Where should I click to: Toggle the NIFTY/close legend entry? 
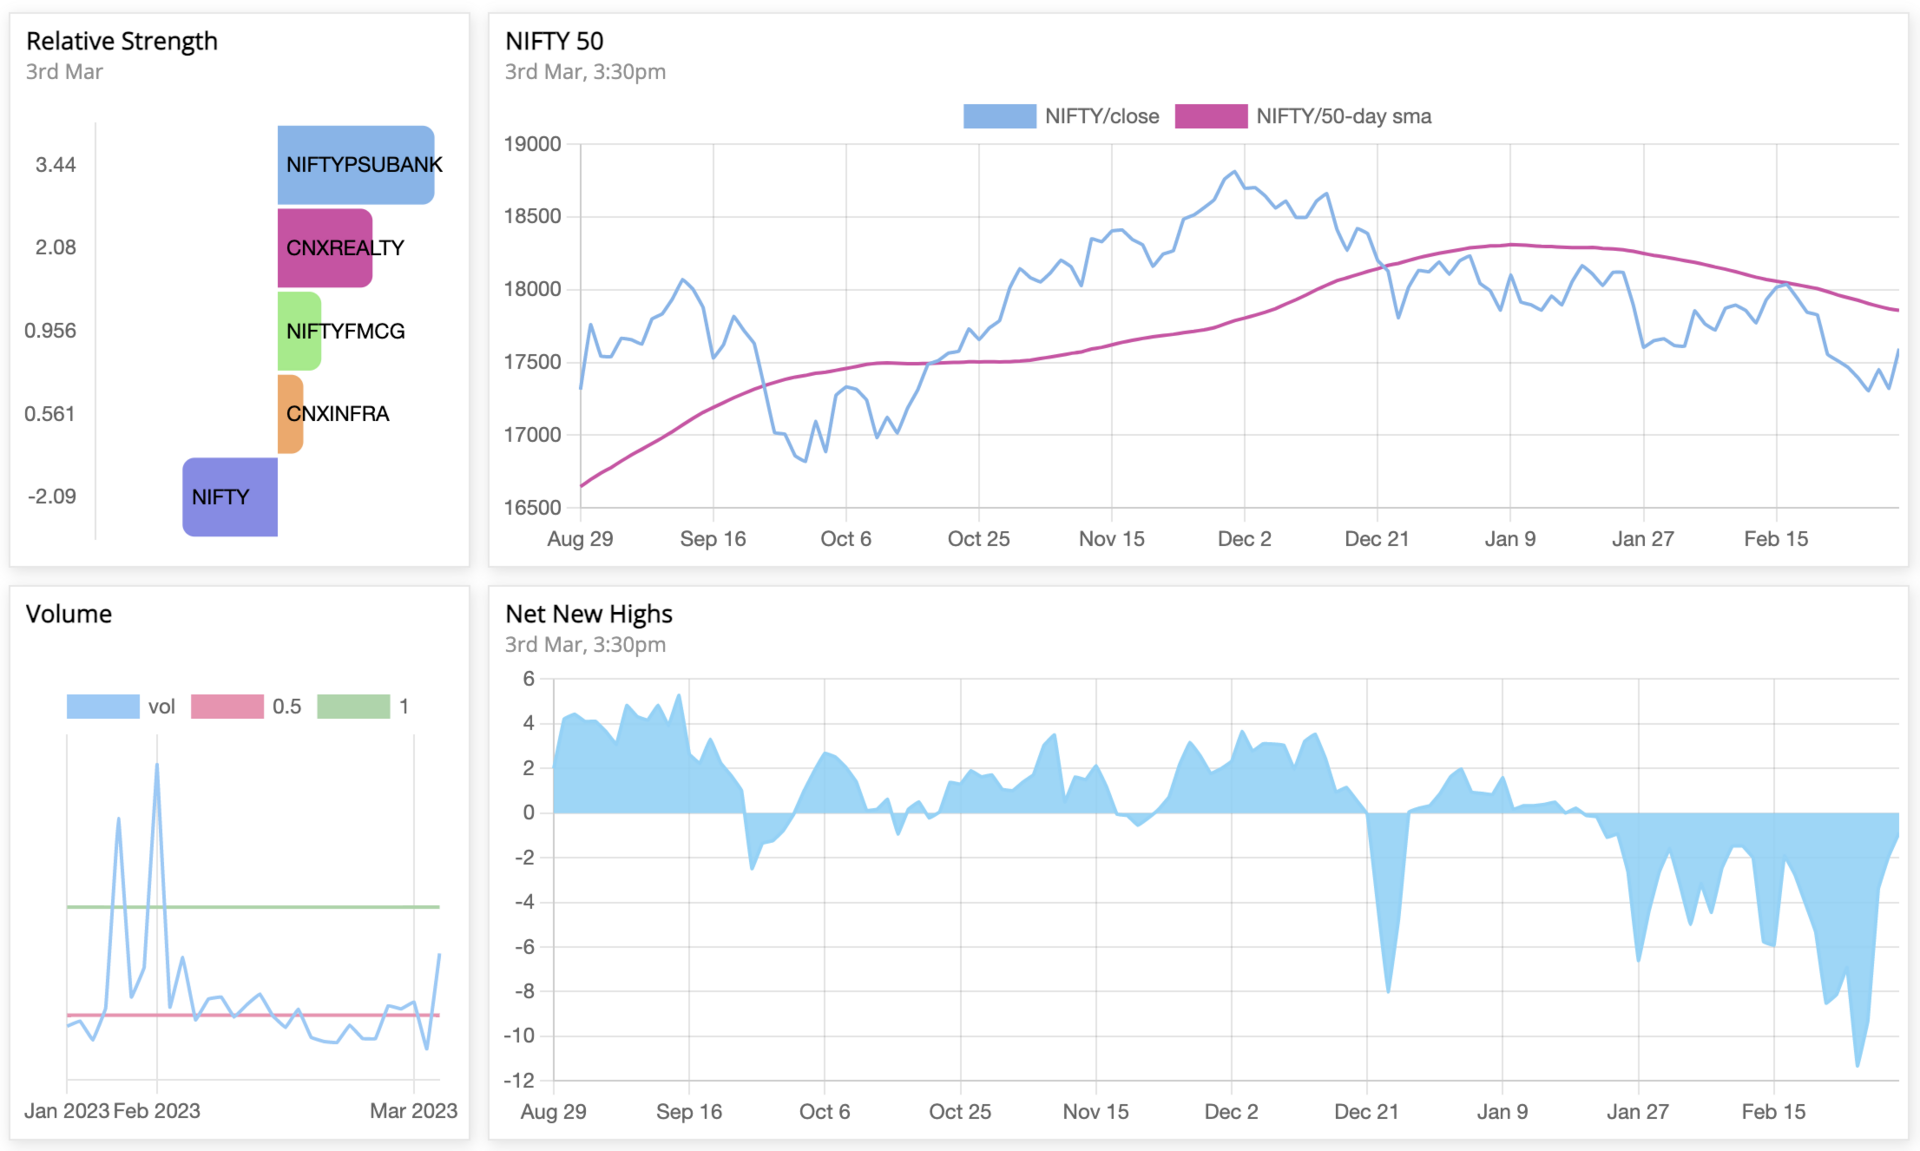(1061, 116)
